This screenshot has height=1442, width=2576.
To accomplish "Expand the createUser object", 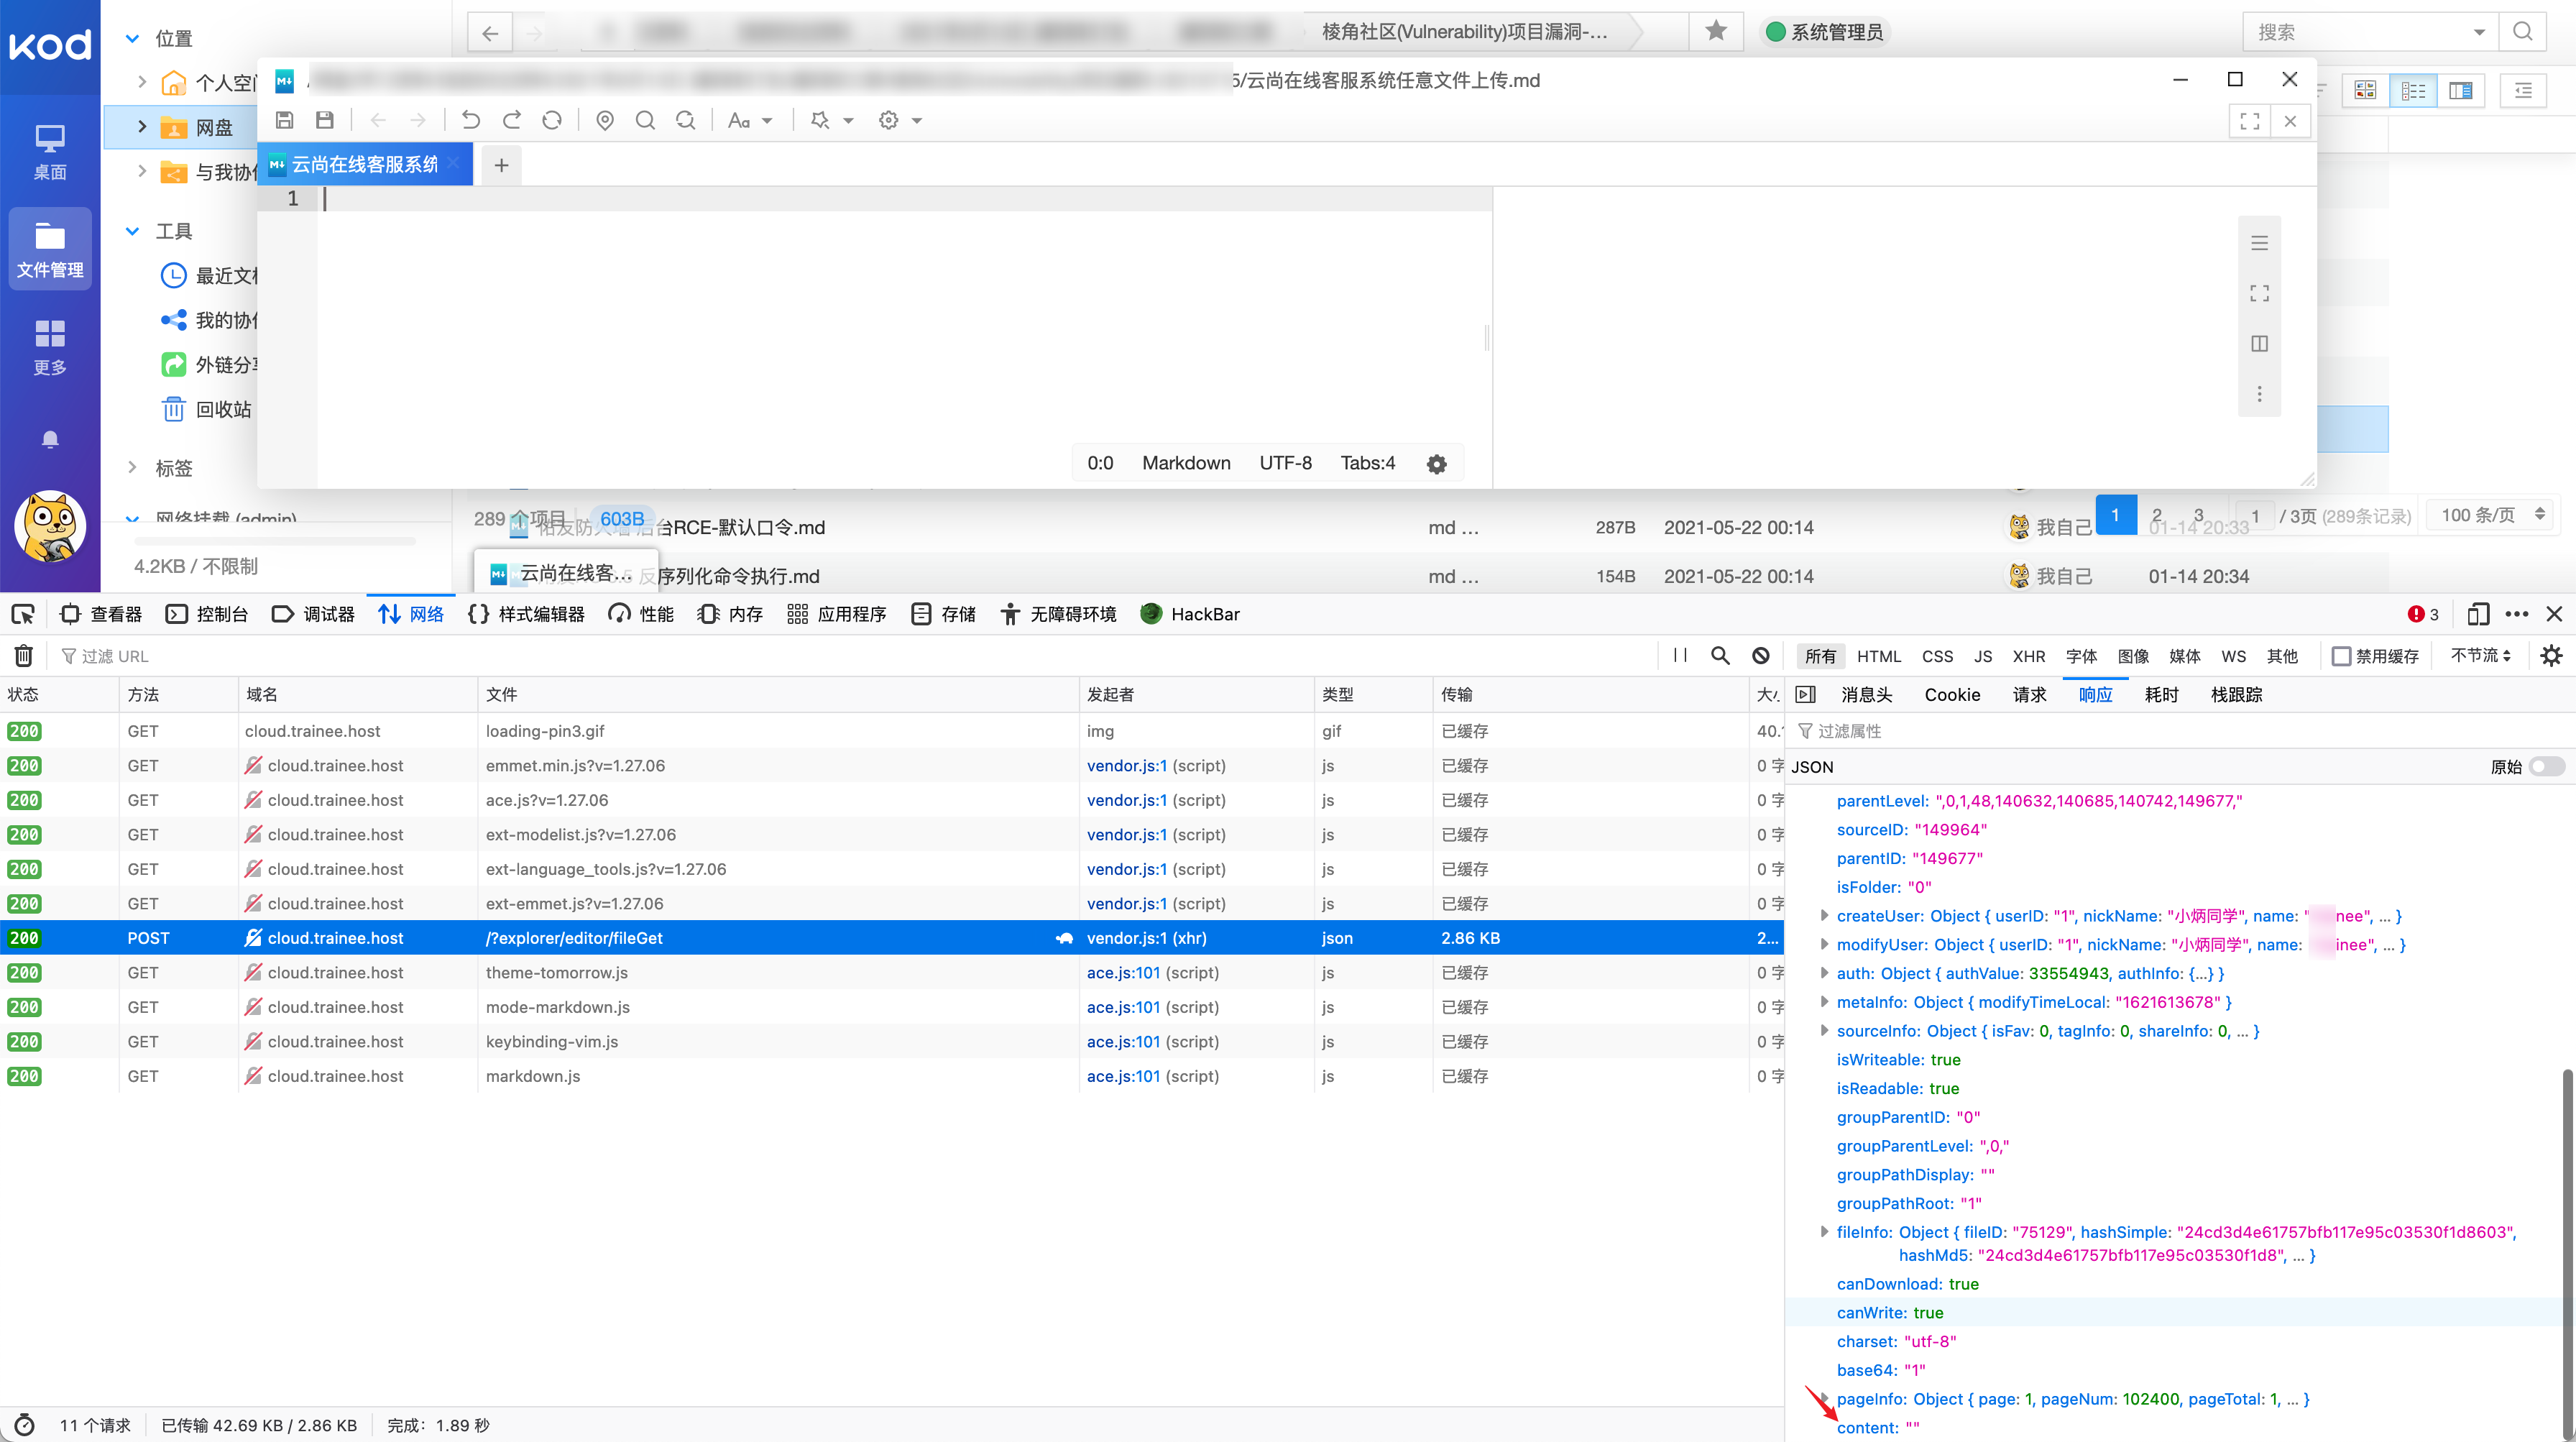I will coord(1824,915).
